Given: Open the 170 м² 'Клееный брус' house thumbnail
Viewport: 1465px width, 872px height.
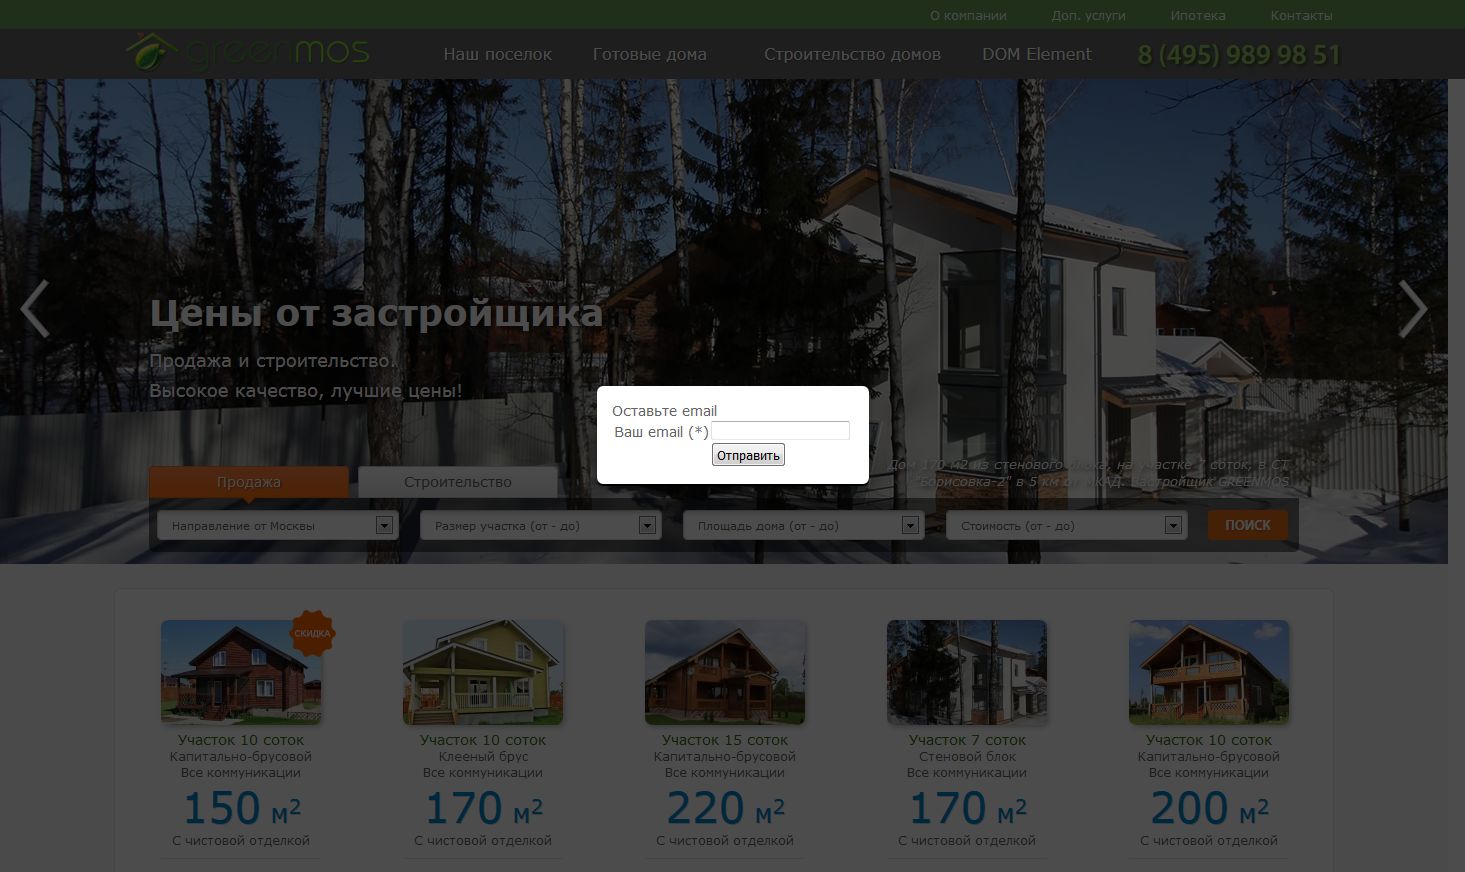Looking at the screenshot, I should 483,672.
